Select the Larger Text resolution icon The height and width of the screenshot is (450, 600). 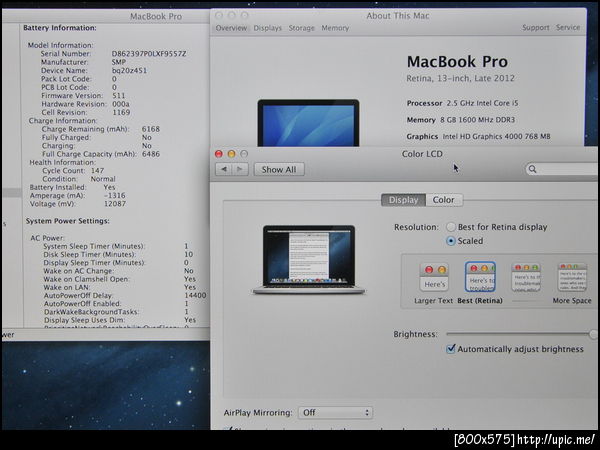tap(434, 277)
